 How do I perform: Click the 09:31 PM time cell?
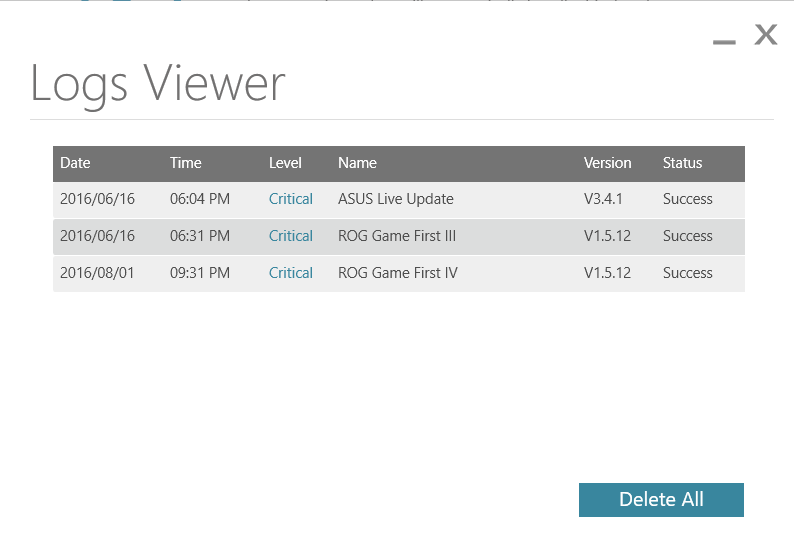[200, 272]
